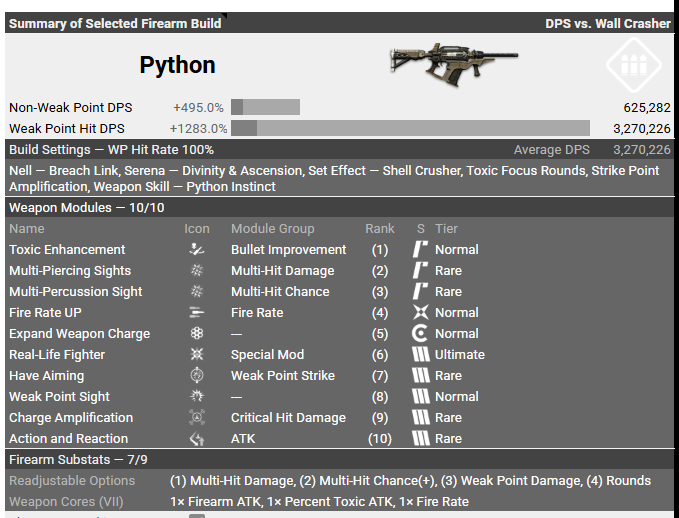The width and height of the screenshot is (679, 518).
Task: Select the Multi-Percussion Sight module name
Action: click(75, 291)
